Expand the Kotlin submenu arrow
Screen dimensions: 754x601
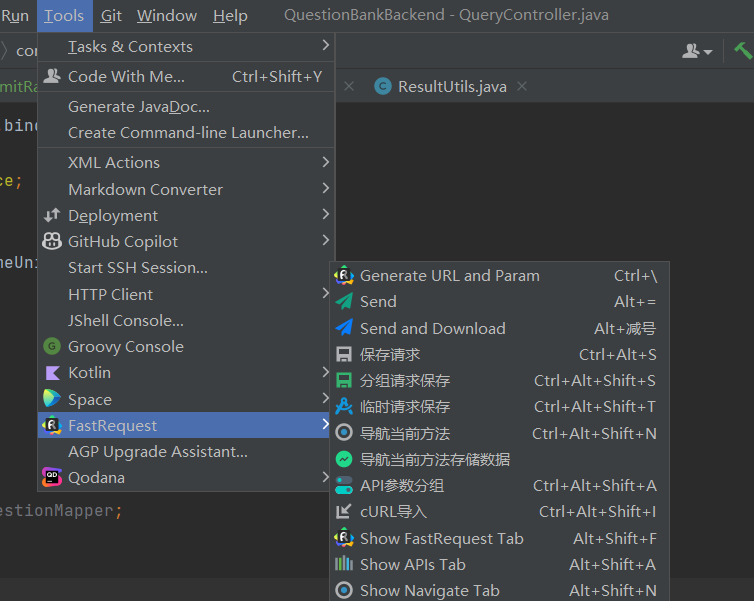click(326, 371)
